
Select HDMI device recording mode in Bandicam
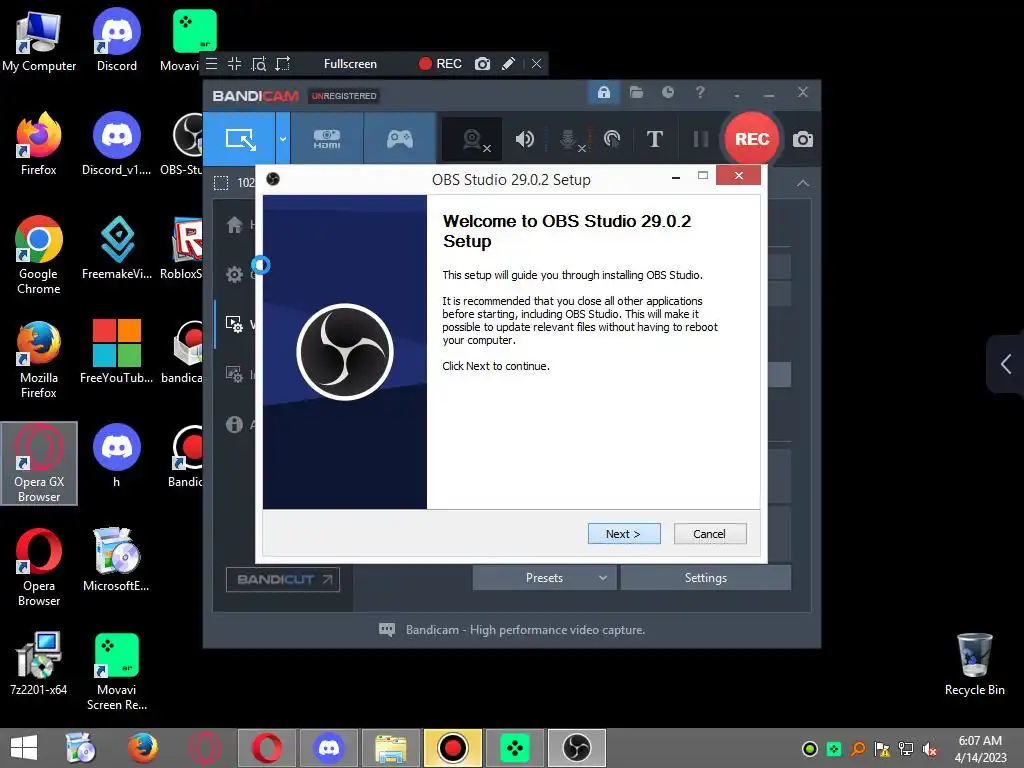[327, 139]
